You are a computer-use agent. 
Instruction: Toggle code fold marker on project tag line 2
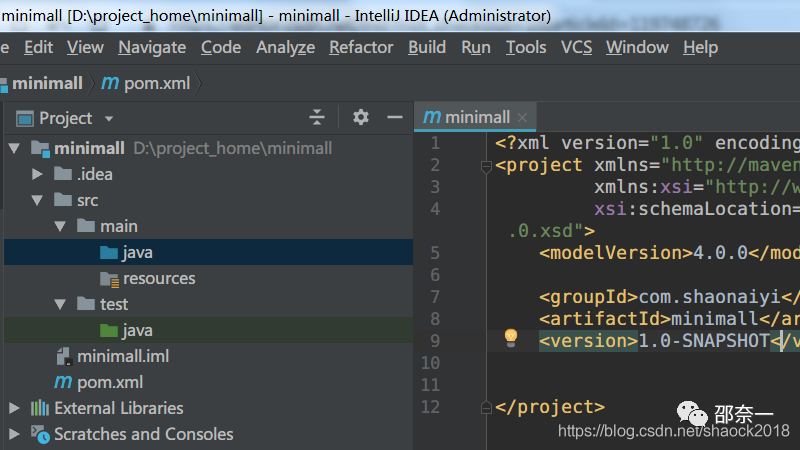coord(486,166)
